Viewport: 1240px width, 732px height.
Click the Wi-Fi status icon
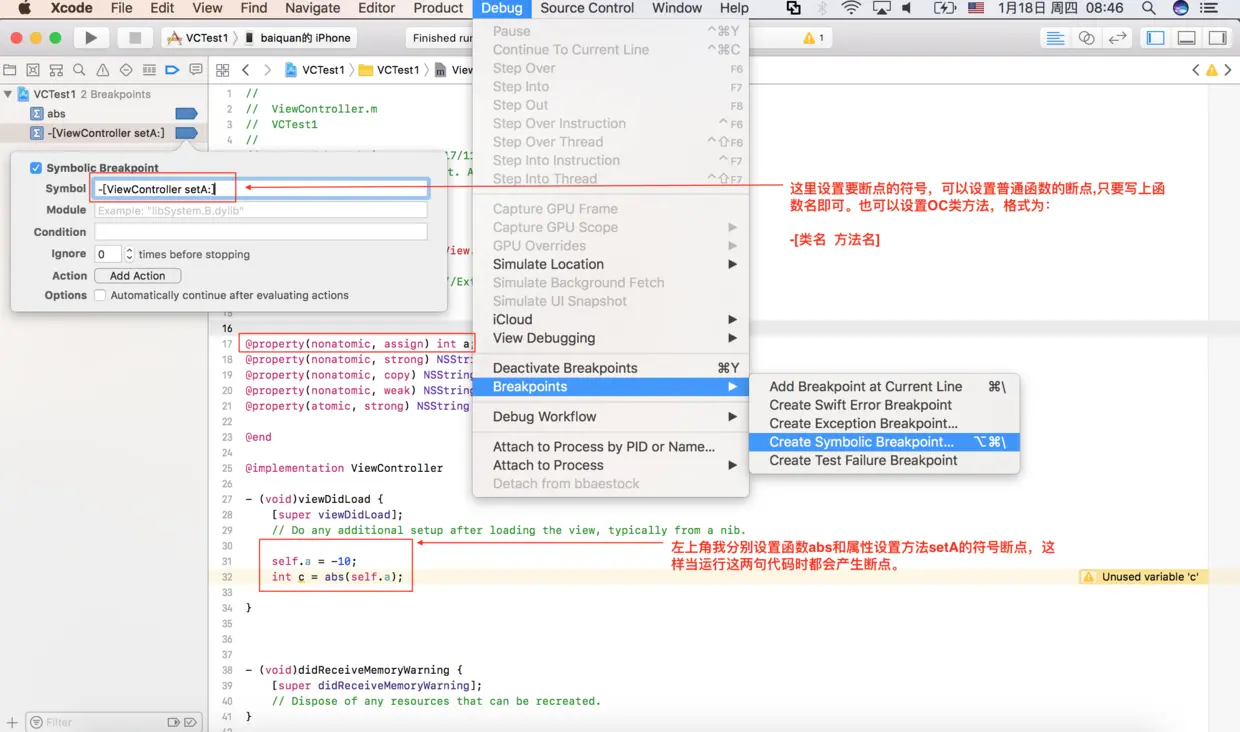[x=851, y=8]
